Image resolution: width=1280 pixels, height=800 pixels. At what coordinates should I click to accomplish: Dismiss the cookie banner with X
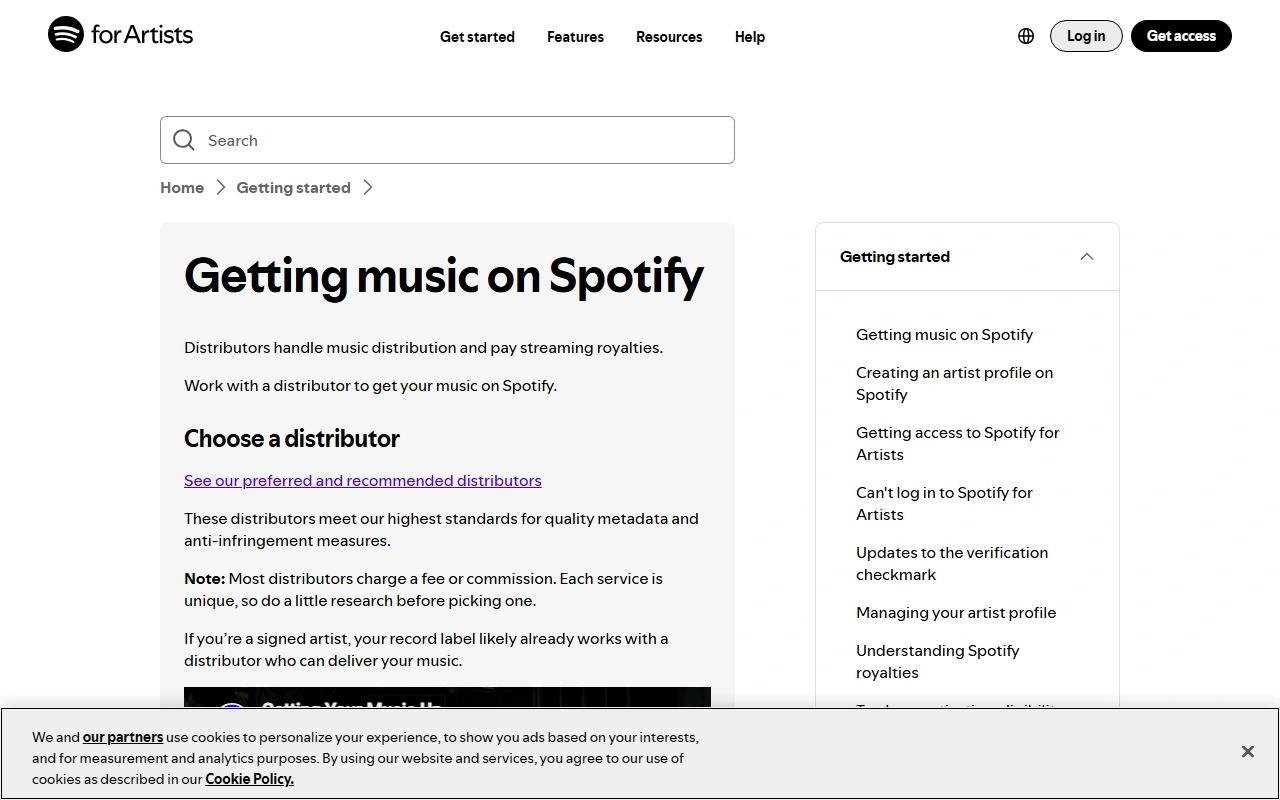[1247, 751]
